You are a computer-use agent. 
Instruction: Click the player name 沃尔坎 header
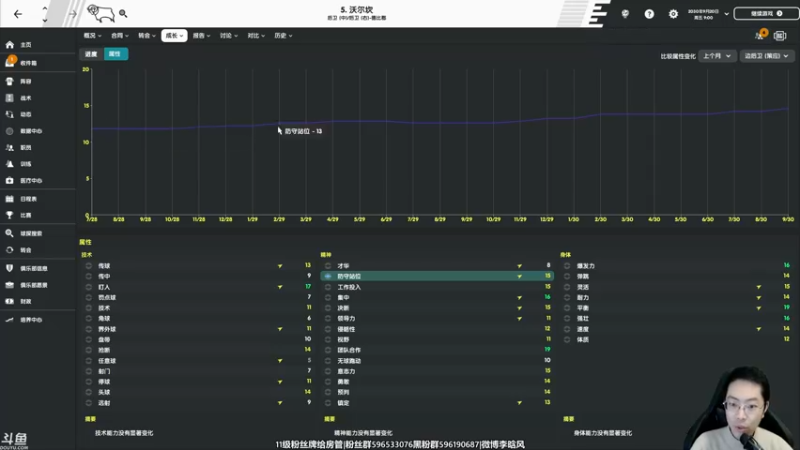point(357,10)
